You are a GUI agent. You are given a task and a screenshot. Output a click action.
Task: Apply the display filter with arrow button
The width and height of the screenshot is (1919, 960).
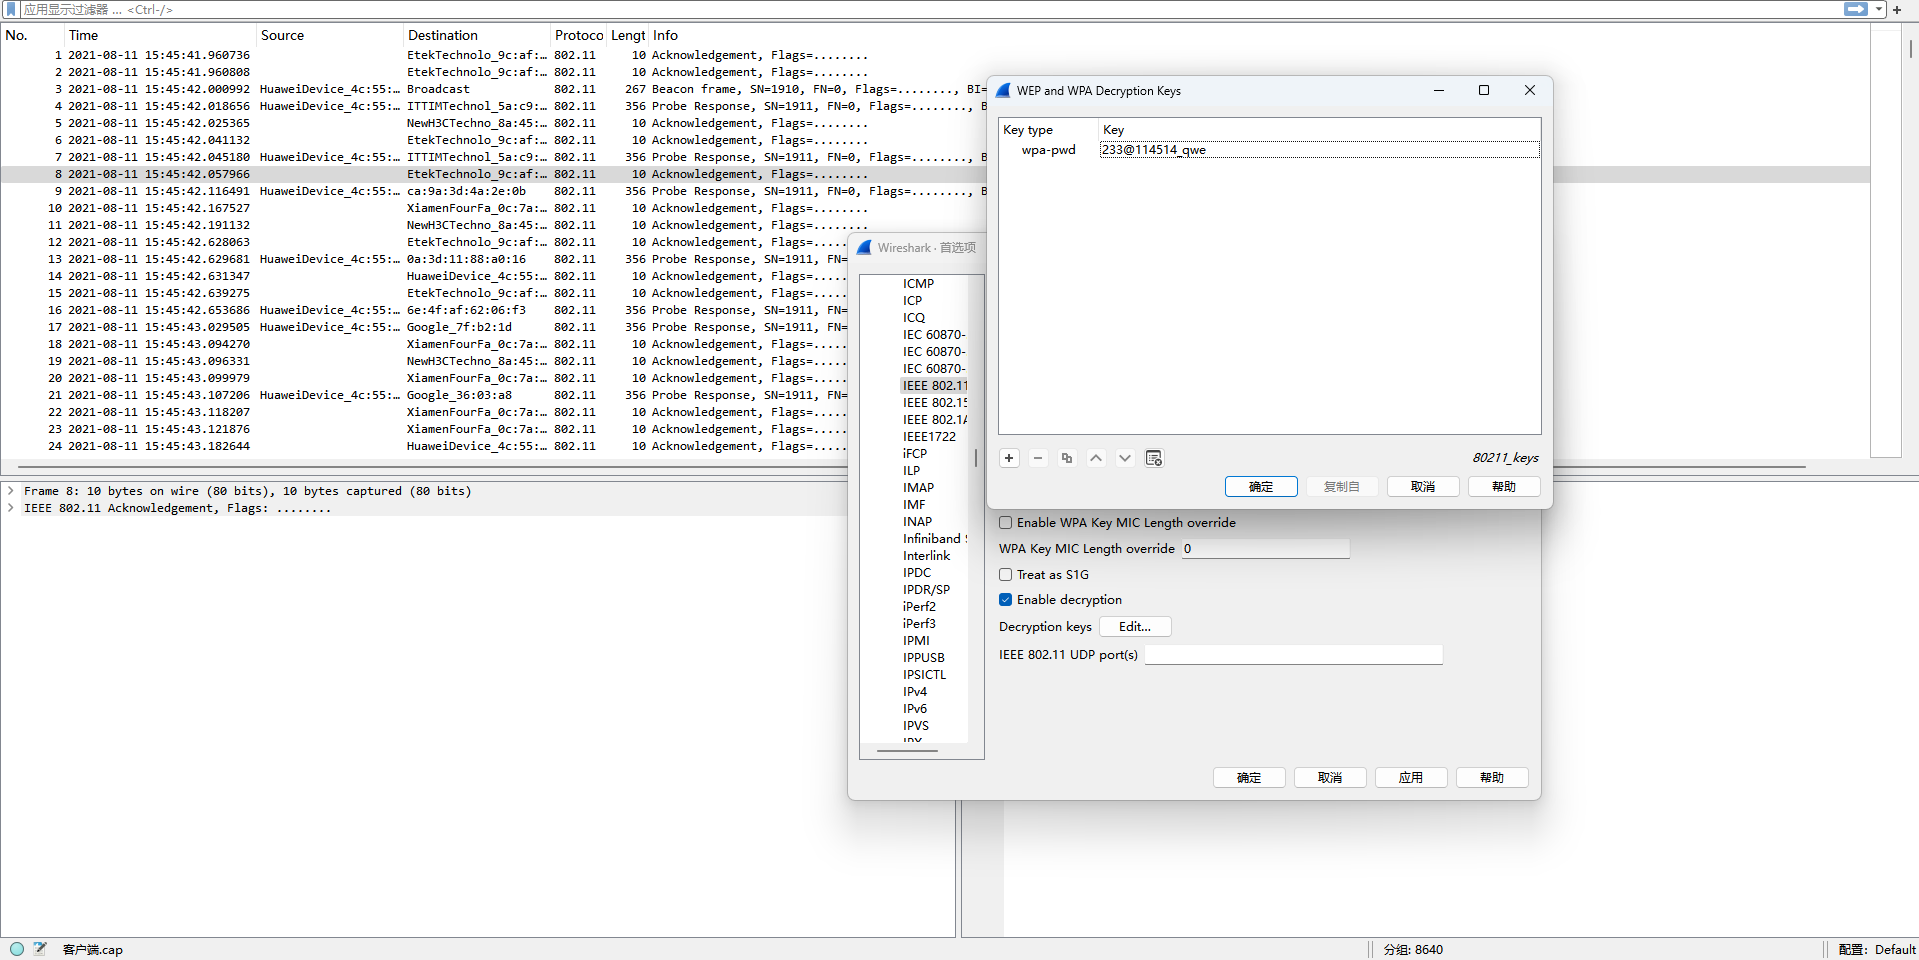[x=1856, y=9]
